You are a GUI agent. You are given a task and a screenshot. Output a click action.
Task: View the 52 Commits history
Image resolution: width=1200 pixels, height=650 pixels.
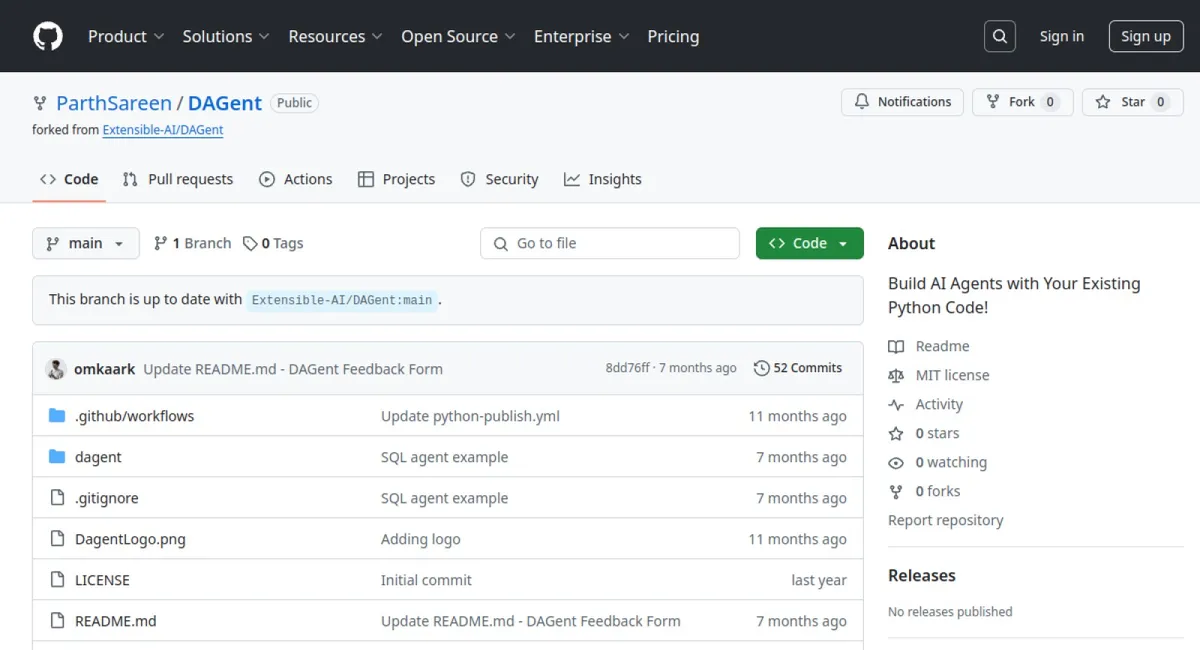(798, 368)
